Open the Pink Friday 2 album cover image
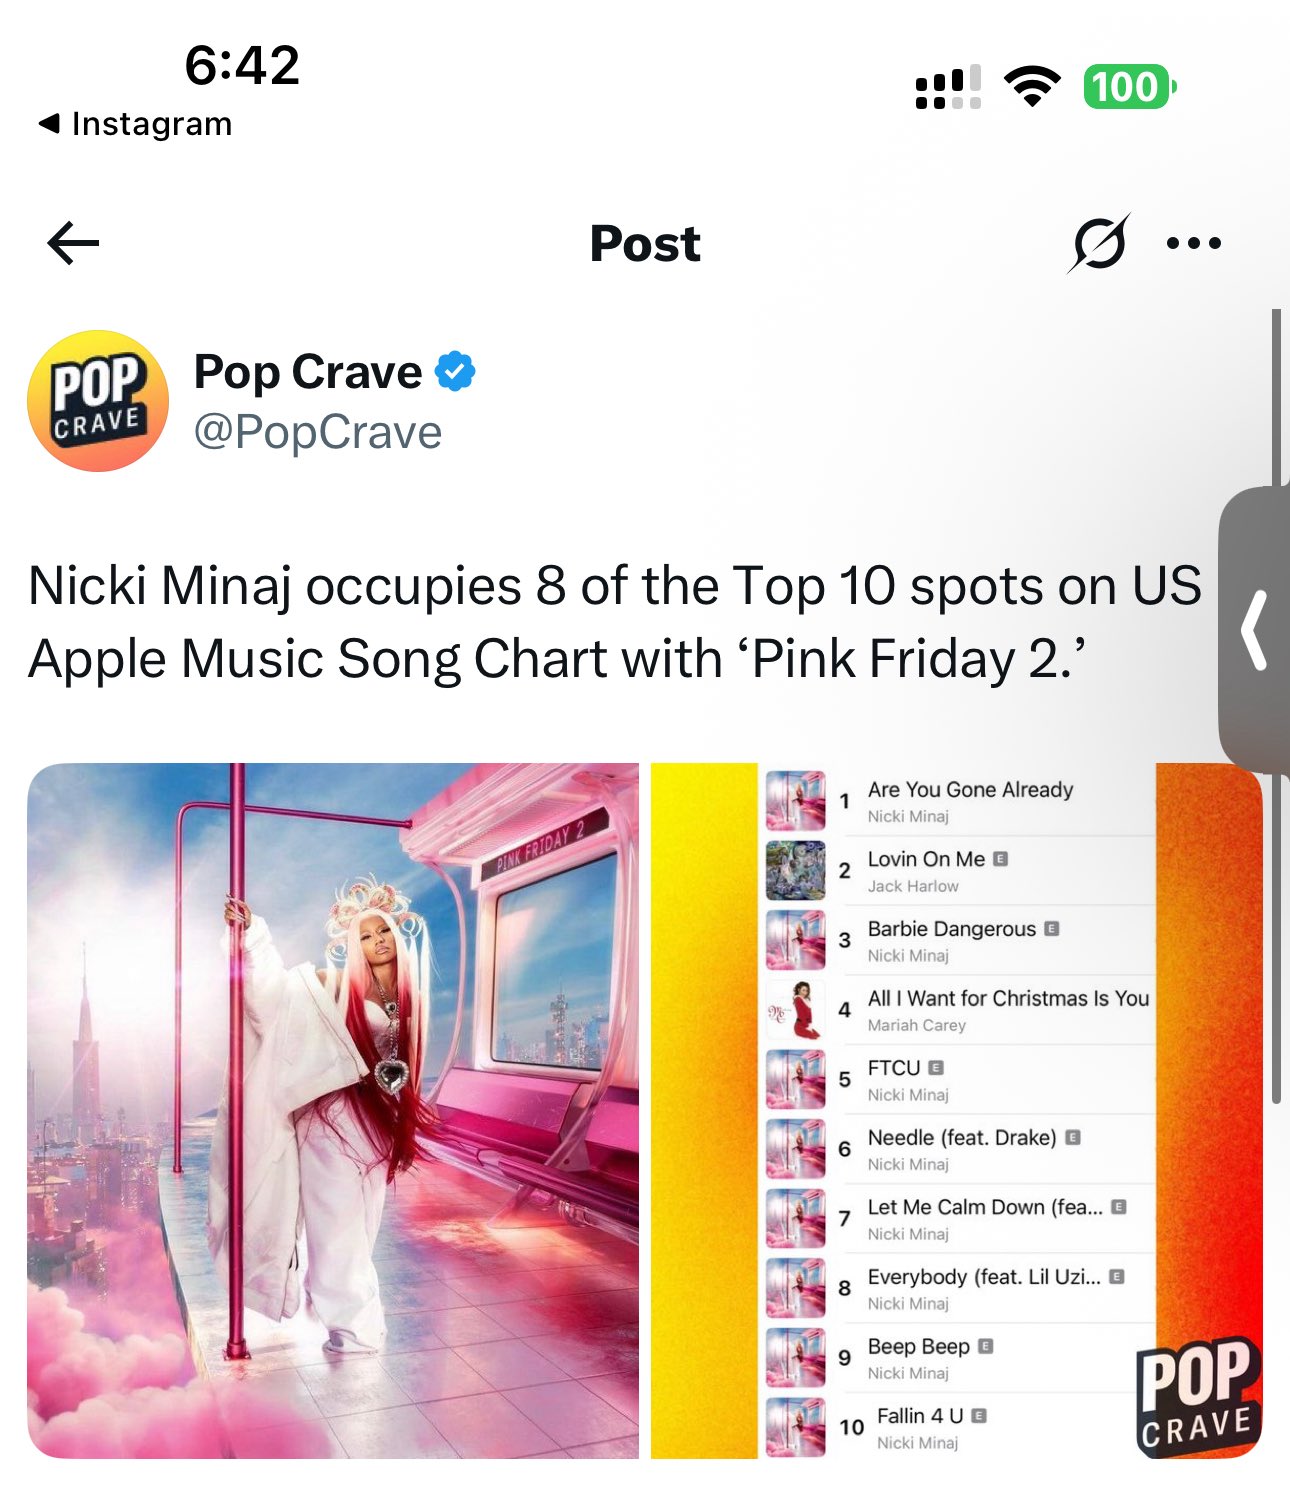 coord(333,1111)
